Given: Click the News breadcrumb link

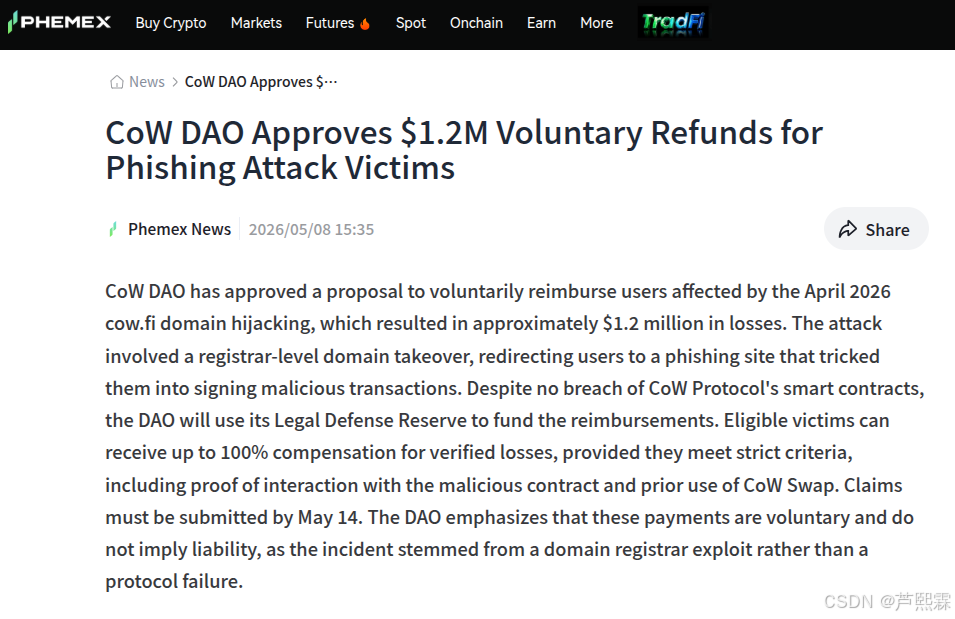Looking at the screenshot, I should pyautogui.click(x=147, y=82).
